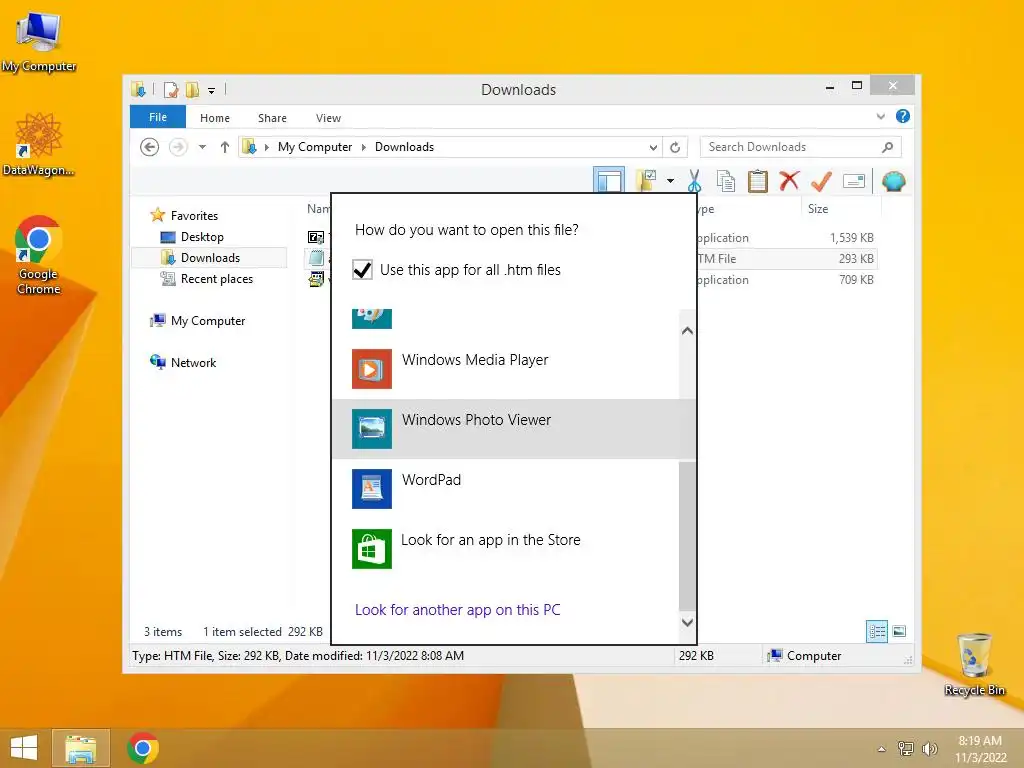Click My Computer in address breadcrumb

tap(315, 147)
